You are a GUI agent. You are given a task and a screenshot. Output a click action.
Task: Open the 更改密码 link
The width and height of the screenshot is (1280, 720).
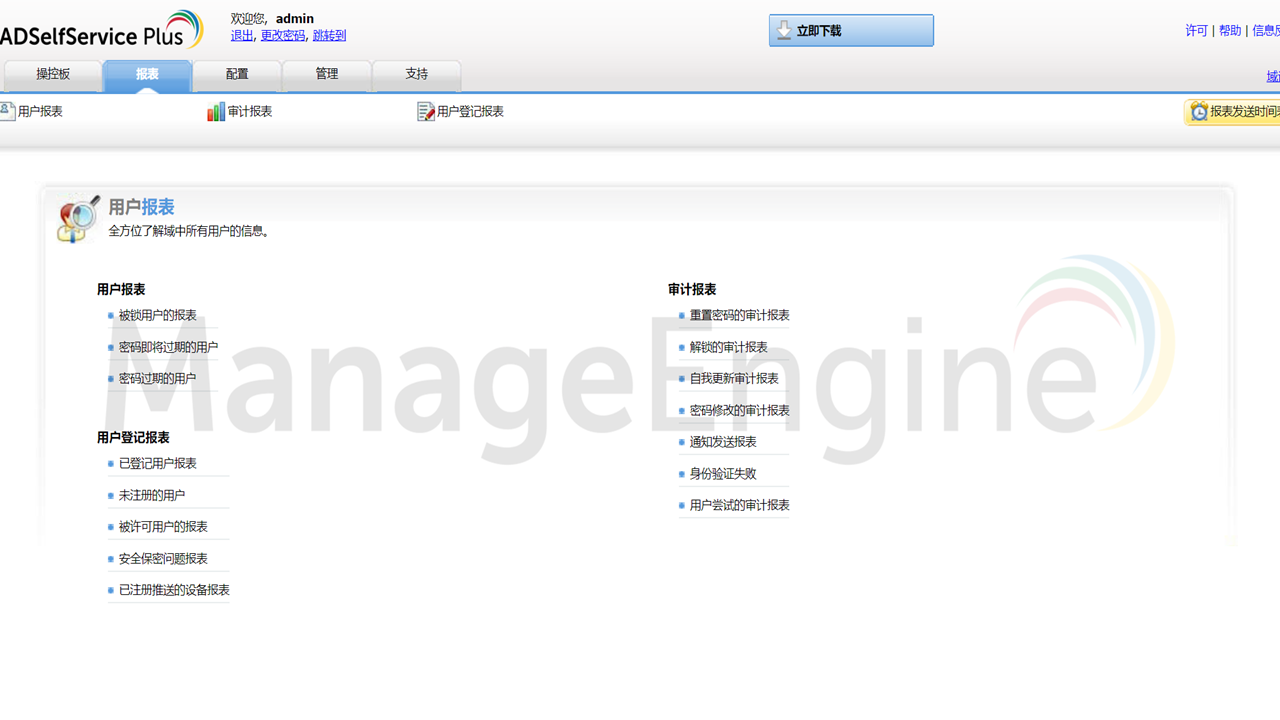[x=280, y=35]
